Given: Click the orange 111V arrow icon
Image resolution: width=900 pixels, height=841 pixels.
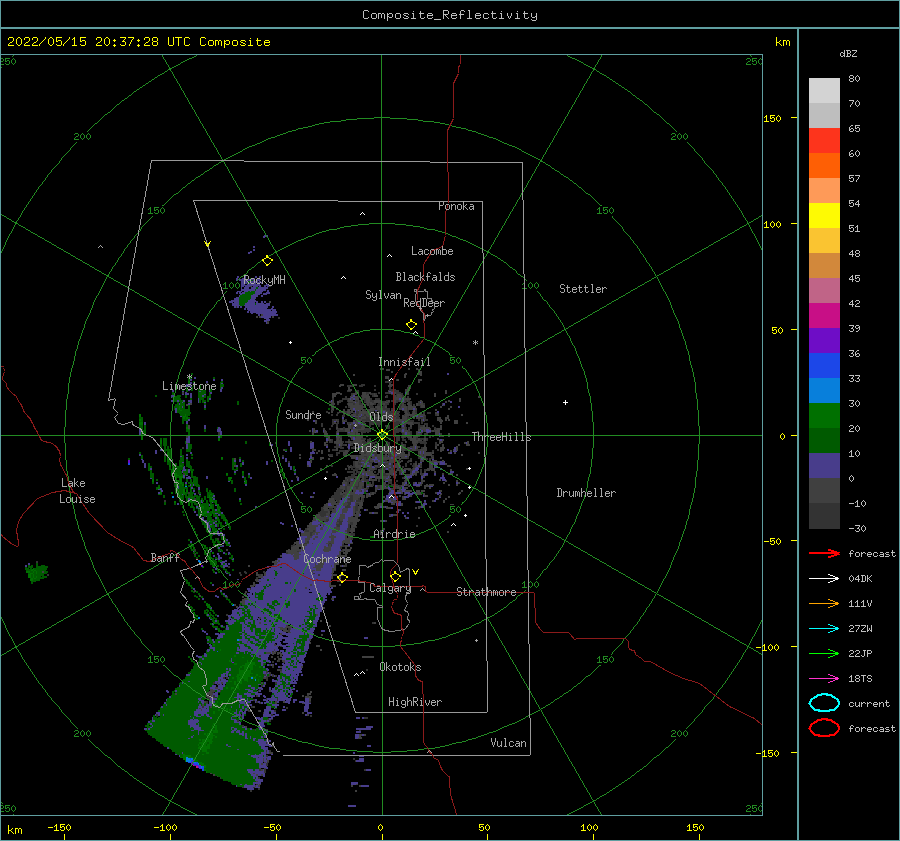Looking at the screenshot, I should click(x=824, y=603).
